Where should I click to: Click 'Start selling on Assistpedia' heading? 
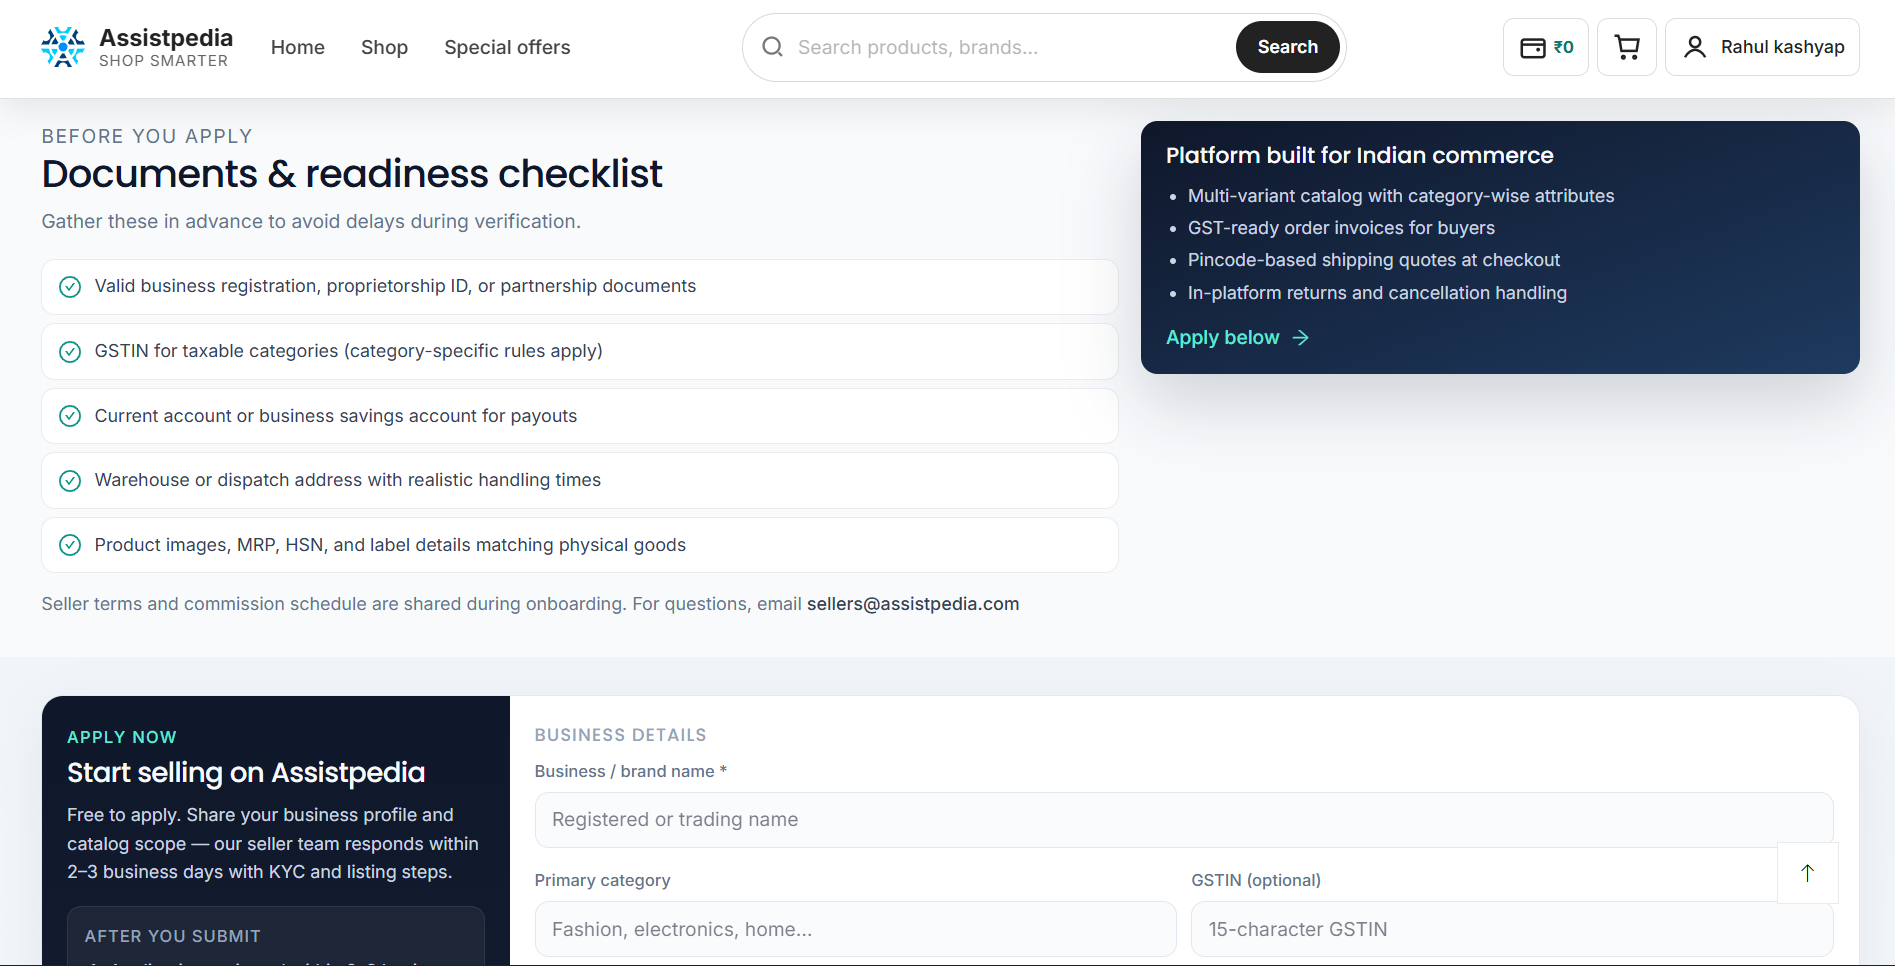point(246,773)
